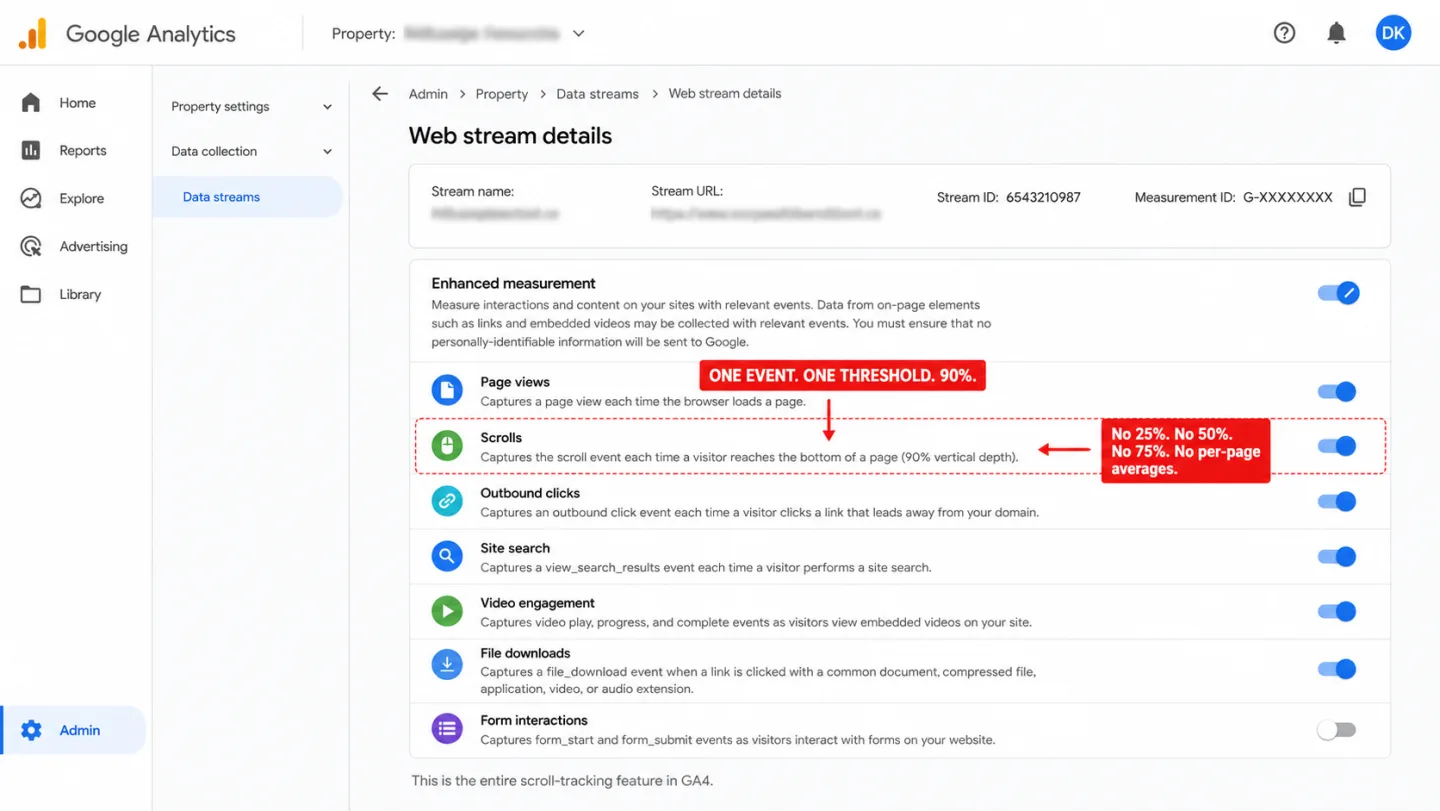Turn off the Outbound clicks toggle
This screenshot has height=811, width=1440.
(1337, 501)
